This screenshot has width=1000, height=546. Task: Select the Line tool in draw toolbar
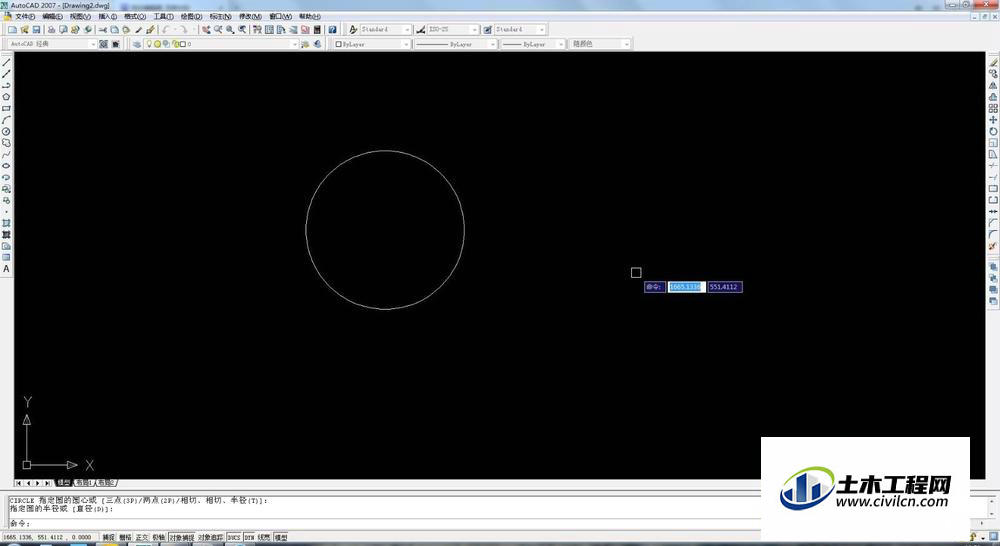6,63
